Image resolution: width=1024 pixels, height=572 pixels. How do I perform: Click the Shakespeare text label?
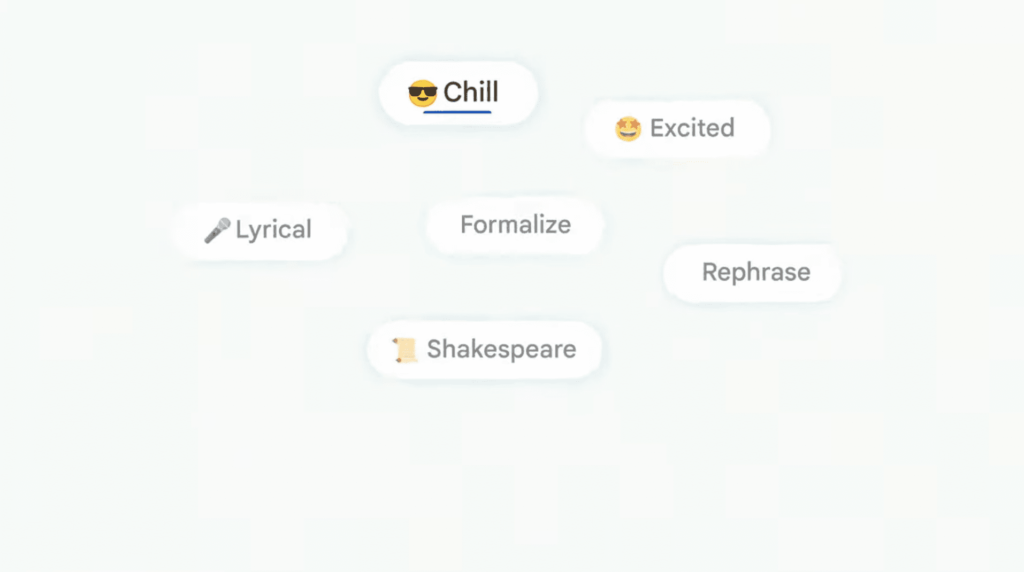click(x=502, y=349)
